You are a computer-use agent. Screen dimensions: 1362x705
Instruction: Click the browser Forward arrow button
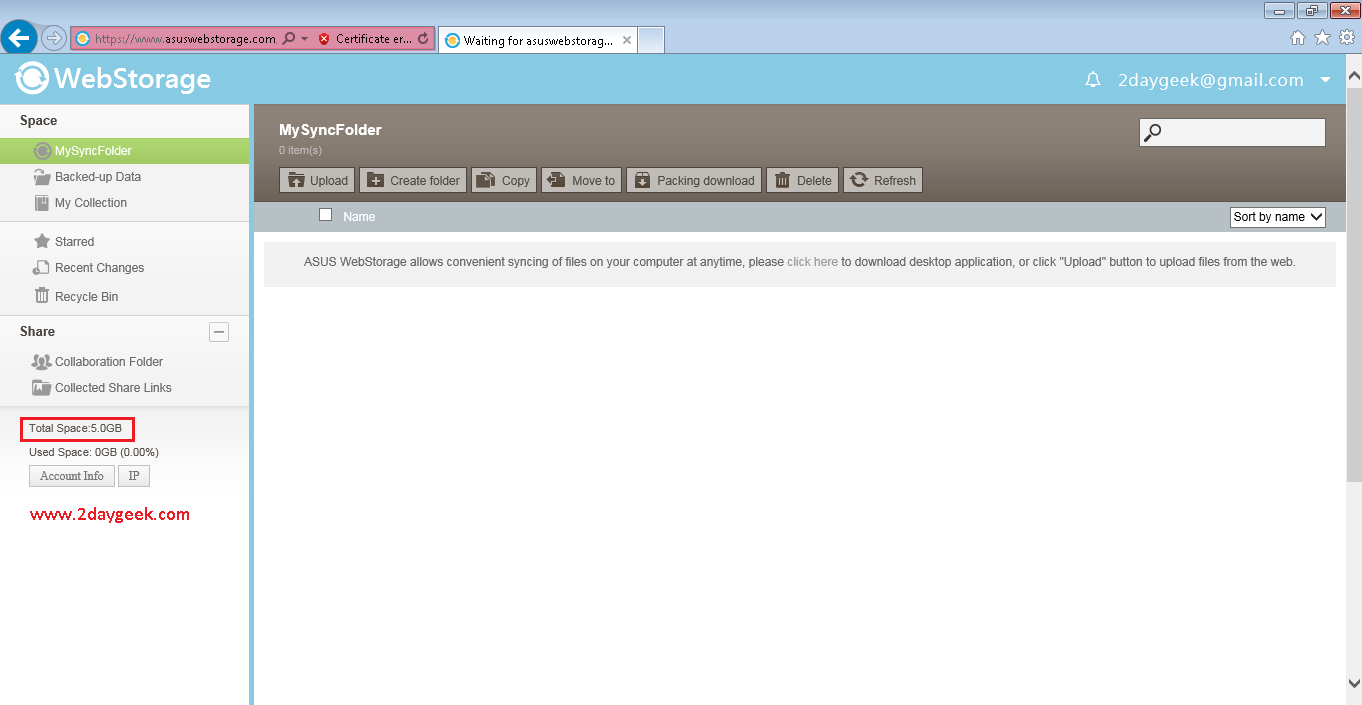54,38
